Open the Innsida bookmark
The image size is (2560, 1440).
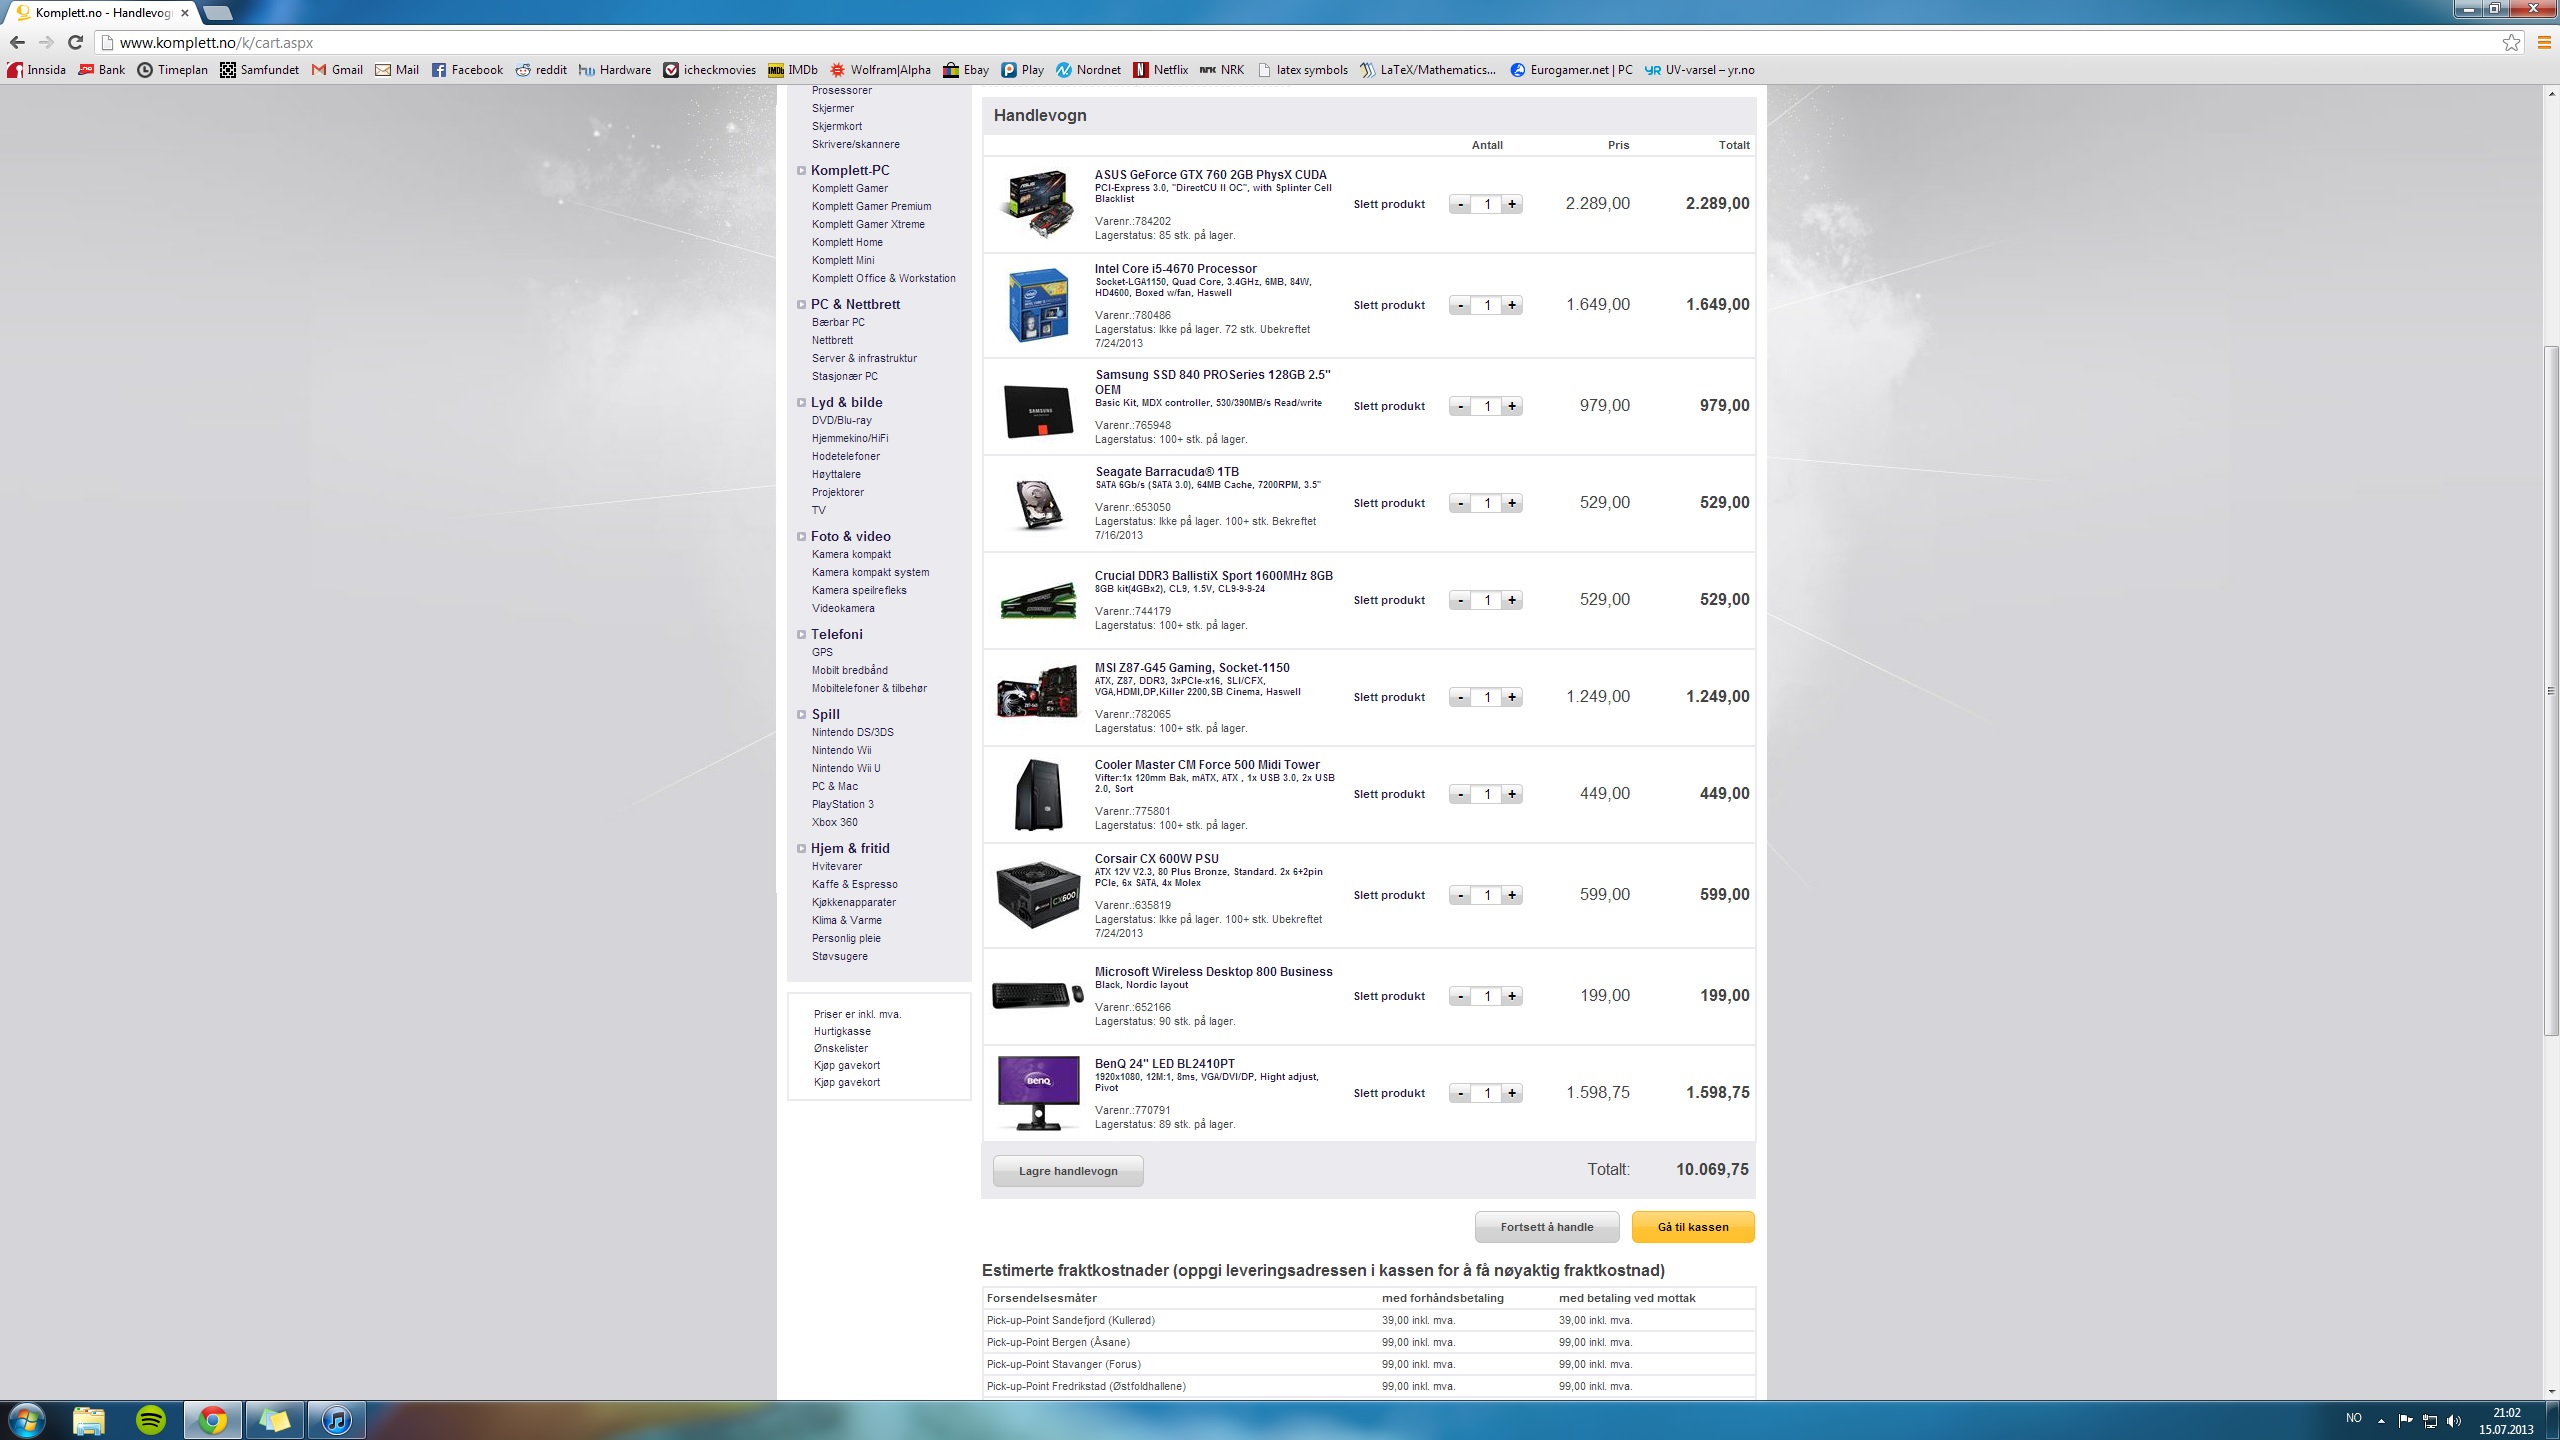(37, 70)
